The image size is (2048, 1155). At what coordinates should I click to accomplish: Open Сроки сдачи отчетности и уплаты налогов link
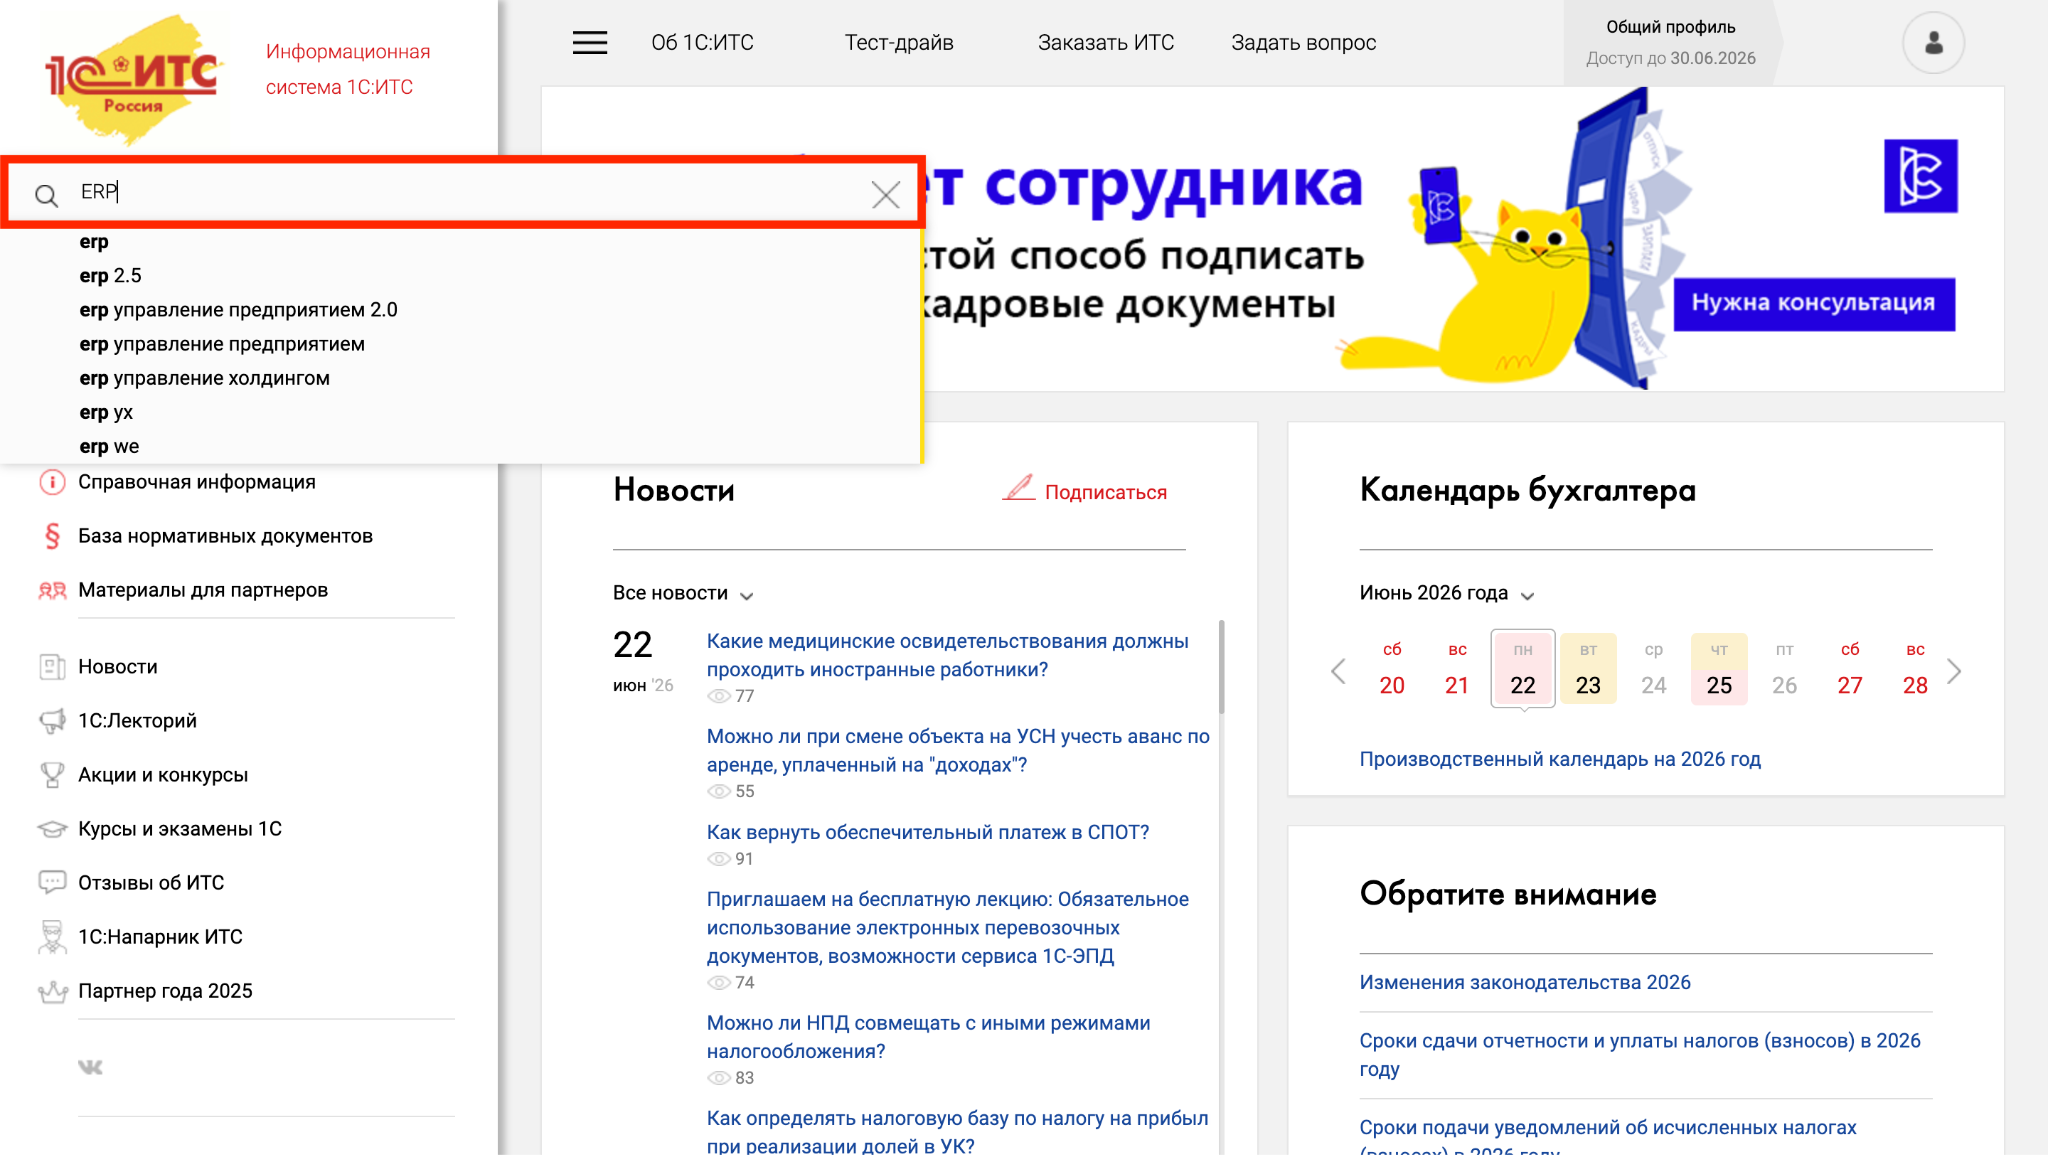pyautogui.click(x=1640, y=1055)
